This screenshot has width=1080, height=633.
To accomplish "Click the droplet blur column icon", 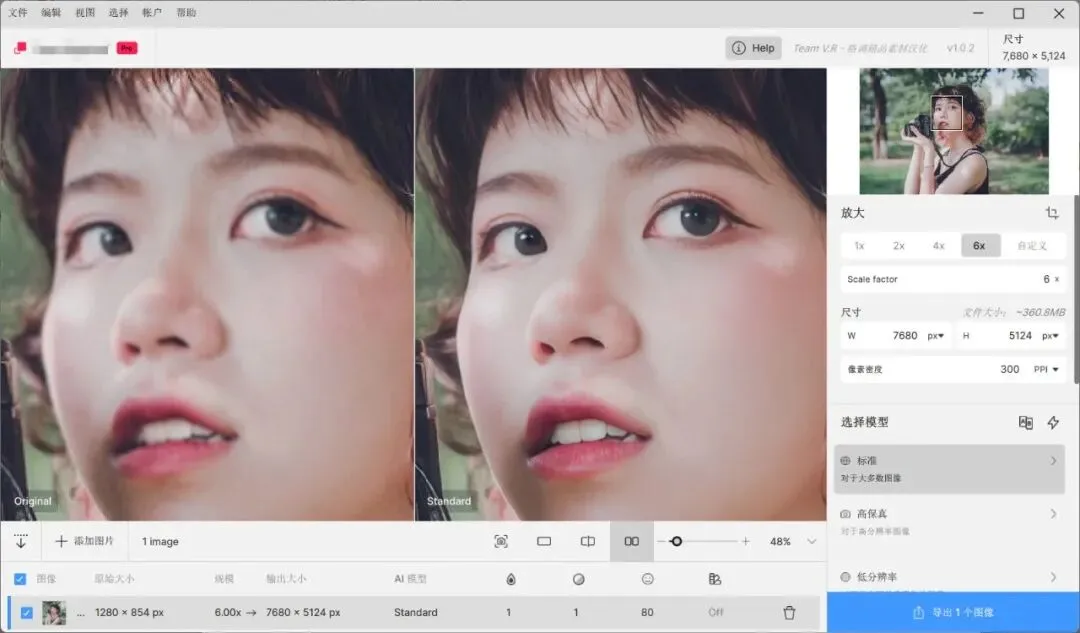I will pos(510,579).
